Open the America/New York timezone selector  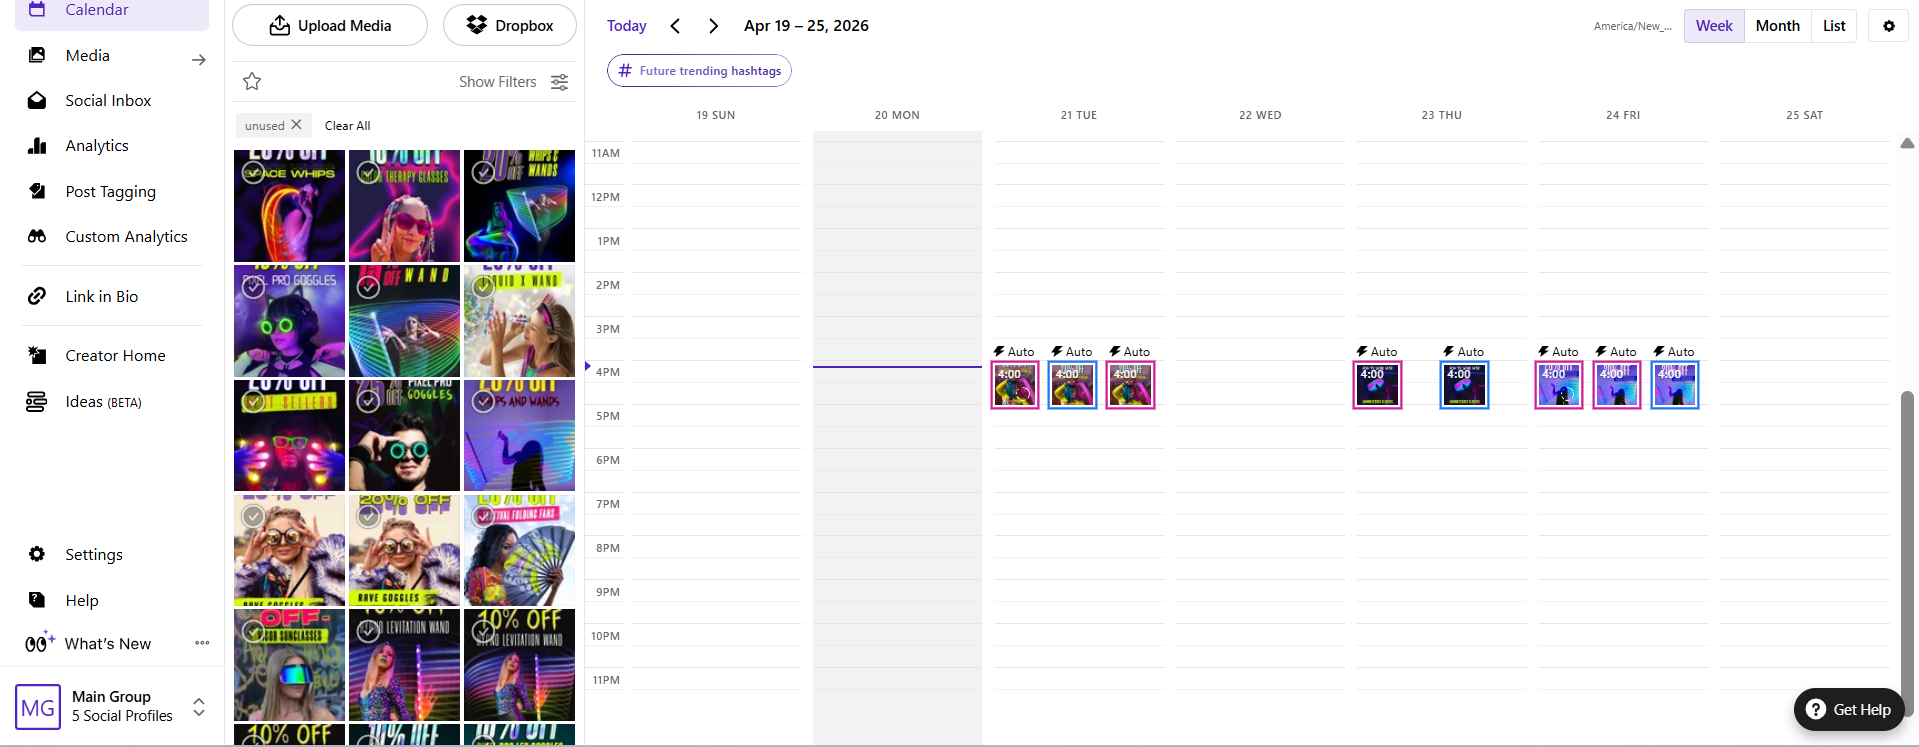point(1632,26)
